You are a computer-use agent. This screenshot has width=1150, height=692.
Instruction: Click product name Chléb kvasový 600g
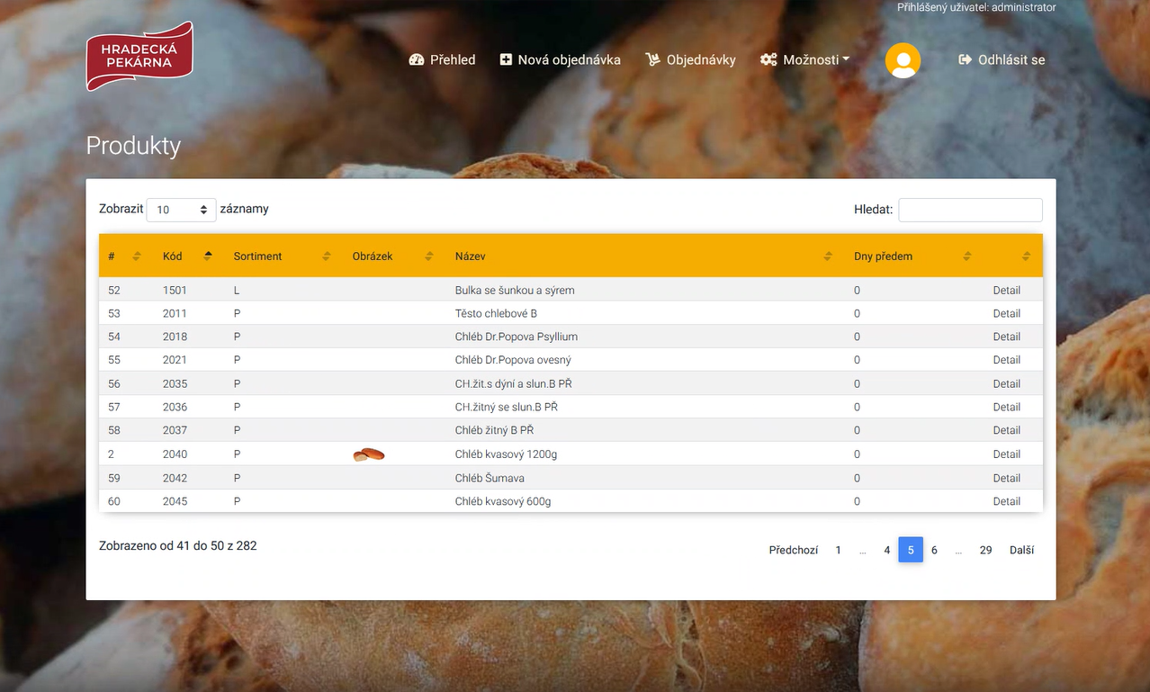click(x=502, y=501)
